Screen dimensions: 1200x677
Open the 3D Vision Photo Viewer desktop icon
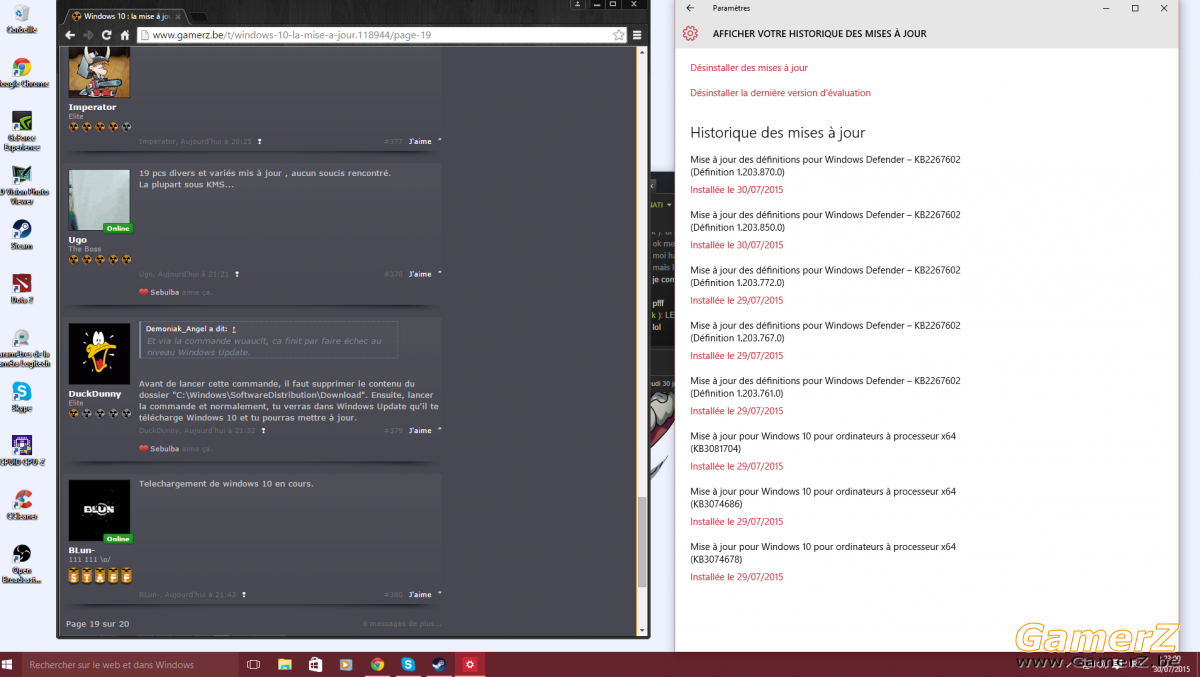point(21,183)
